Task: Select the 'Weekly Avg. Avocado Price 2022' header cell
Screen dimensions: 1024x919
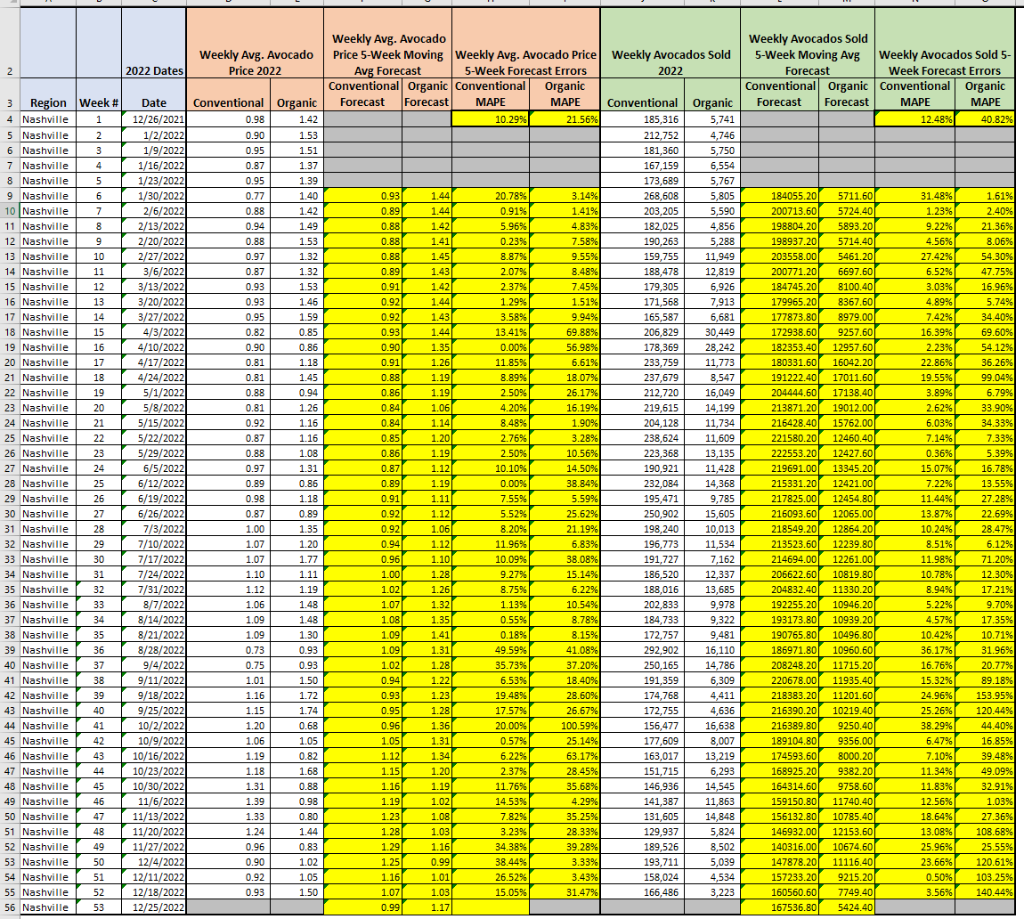Action: (x=255, y=42)
